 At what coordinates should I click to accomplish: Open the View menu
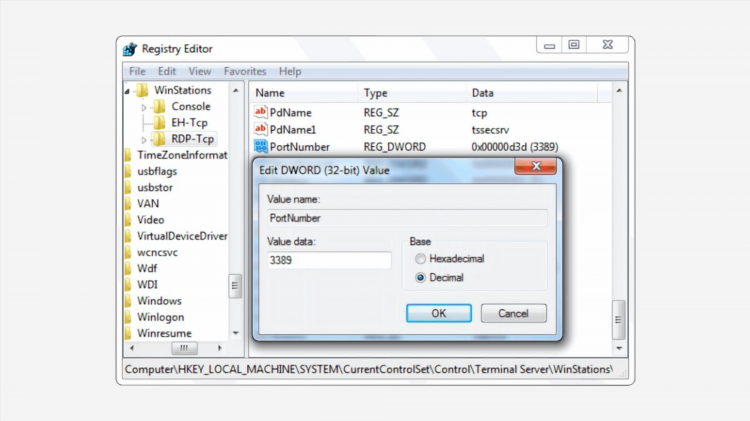click(x=199, y=71)
